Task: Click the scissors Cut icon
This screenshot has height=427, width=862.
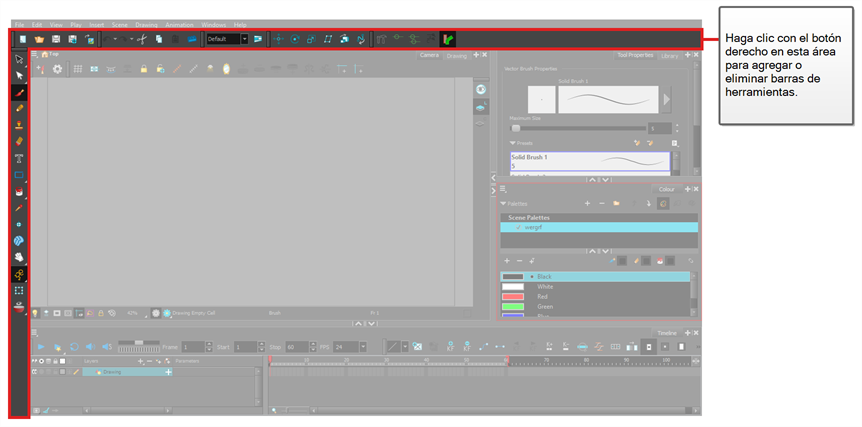Action: click(x=142, y=39)
